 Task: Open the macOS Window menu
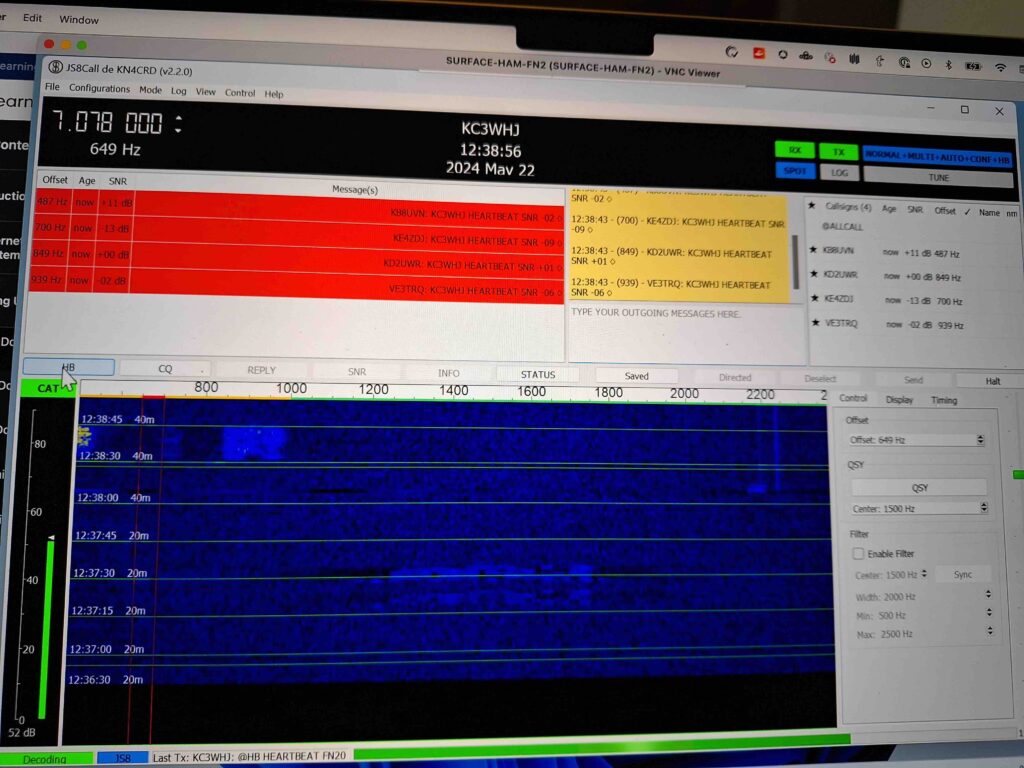(x=79, y=20)
